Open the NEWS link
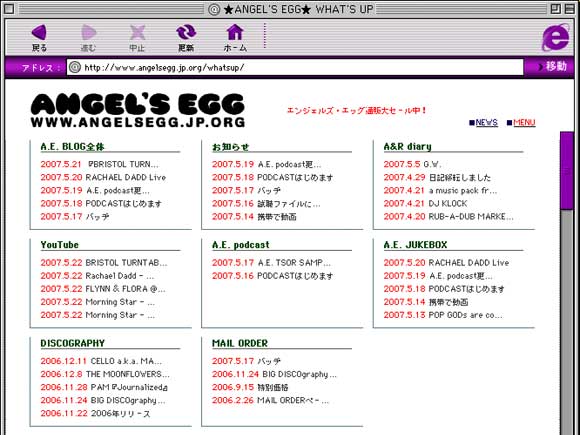Image resolution: width=580 pixels, height=435 pixels. click(x=486, y=122)
